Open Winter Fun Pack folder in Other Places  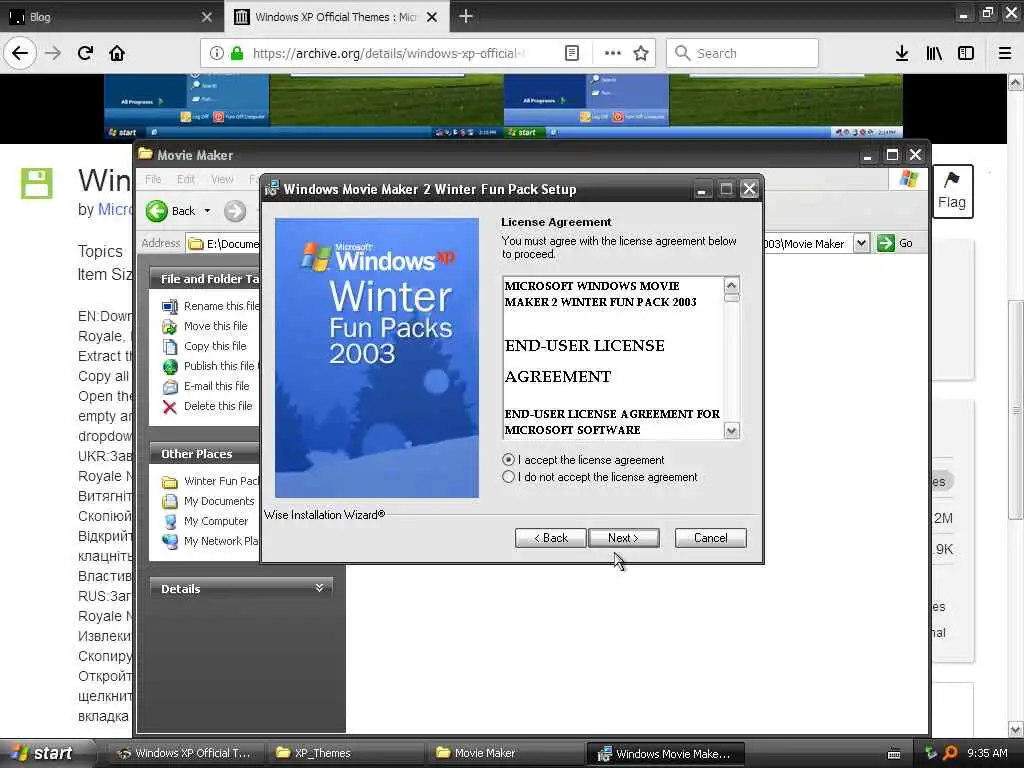pyautogui.click(x=210, y=481)
